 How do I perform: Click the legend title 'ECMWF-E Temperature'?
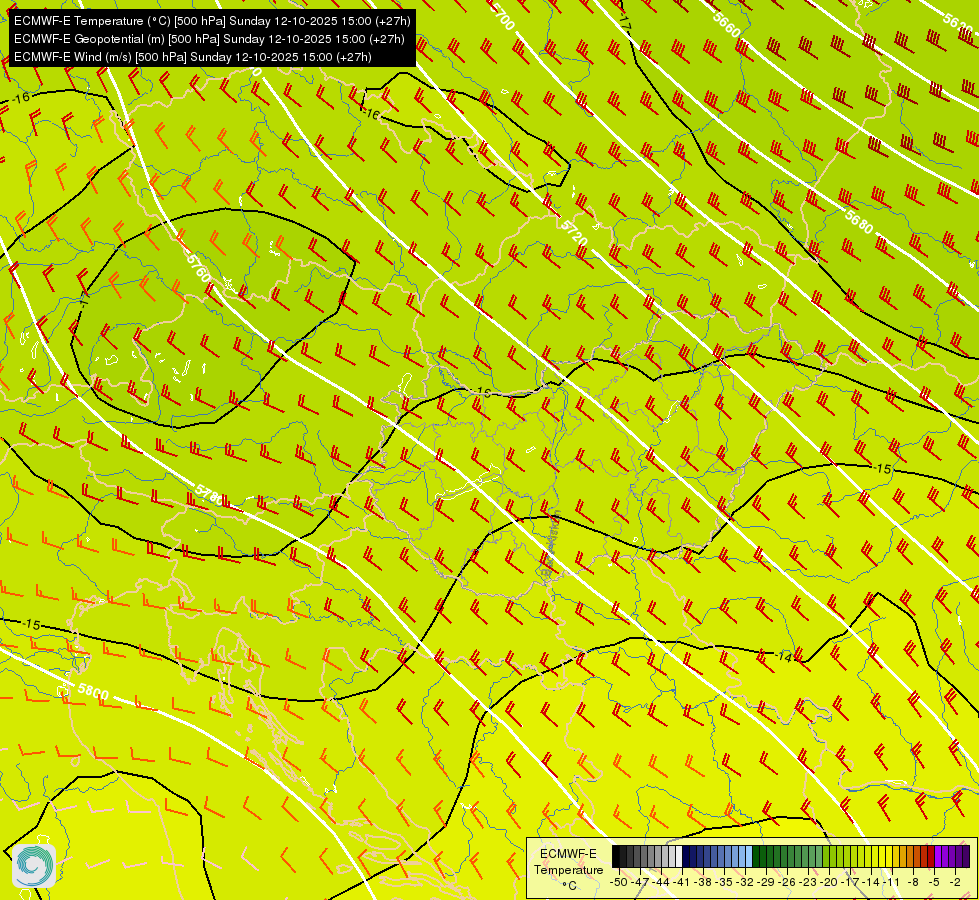[x=568, y=862]
